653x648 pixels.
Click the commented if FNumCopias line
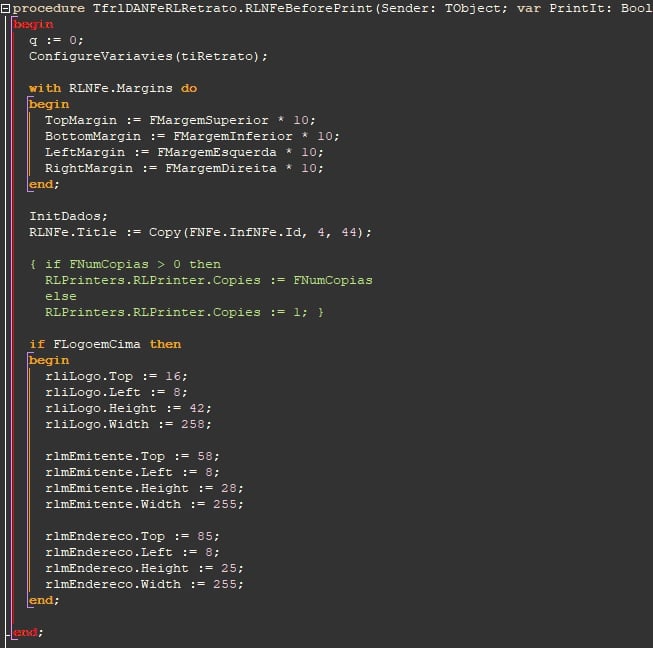tap(125, 264)
